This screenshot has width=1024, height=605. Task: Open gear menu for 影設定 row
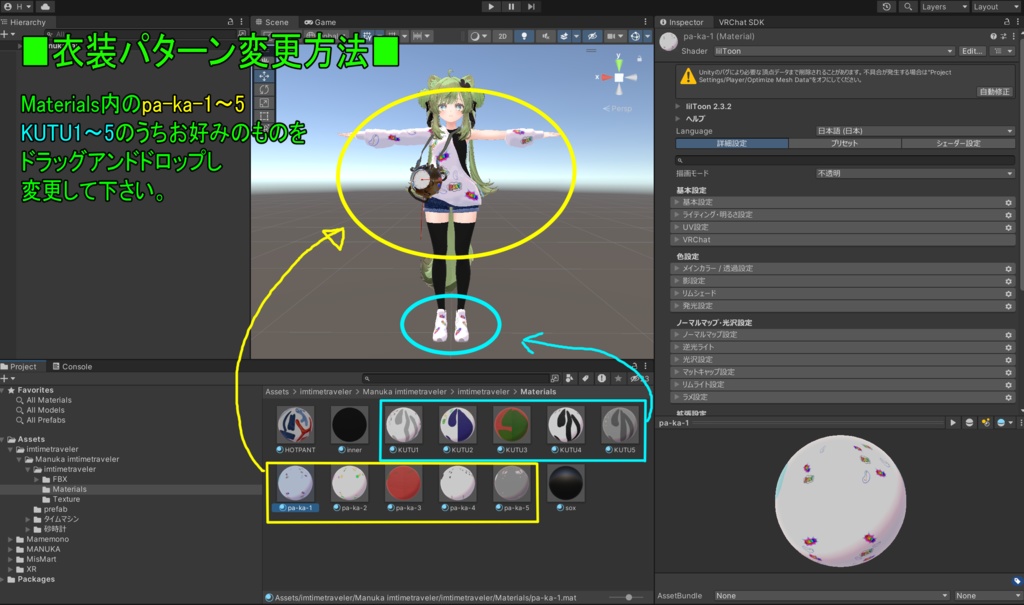[1008, 281]
